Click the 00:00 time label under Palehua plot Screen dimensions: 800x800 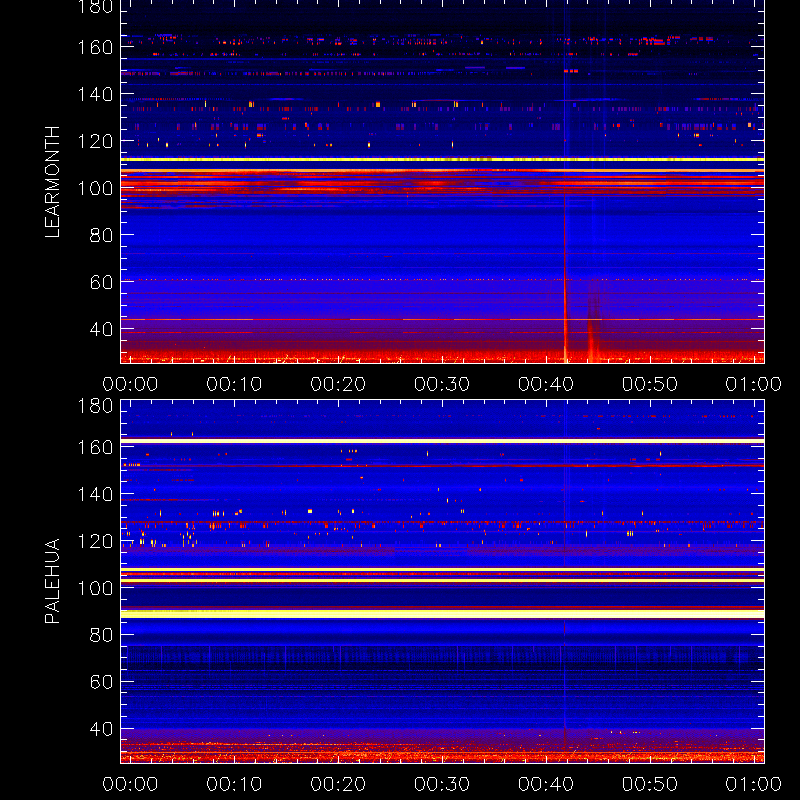tap(130, 784)
